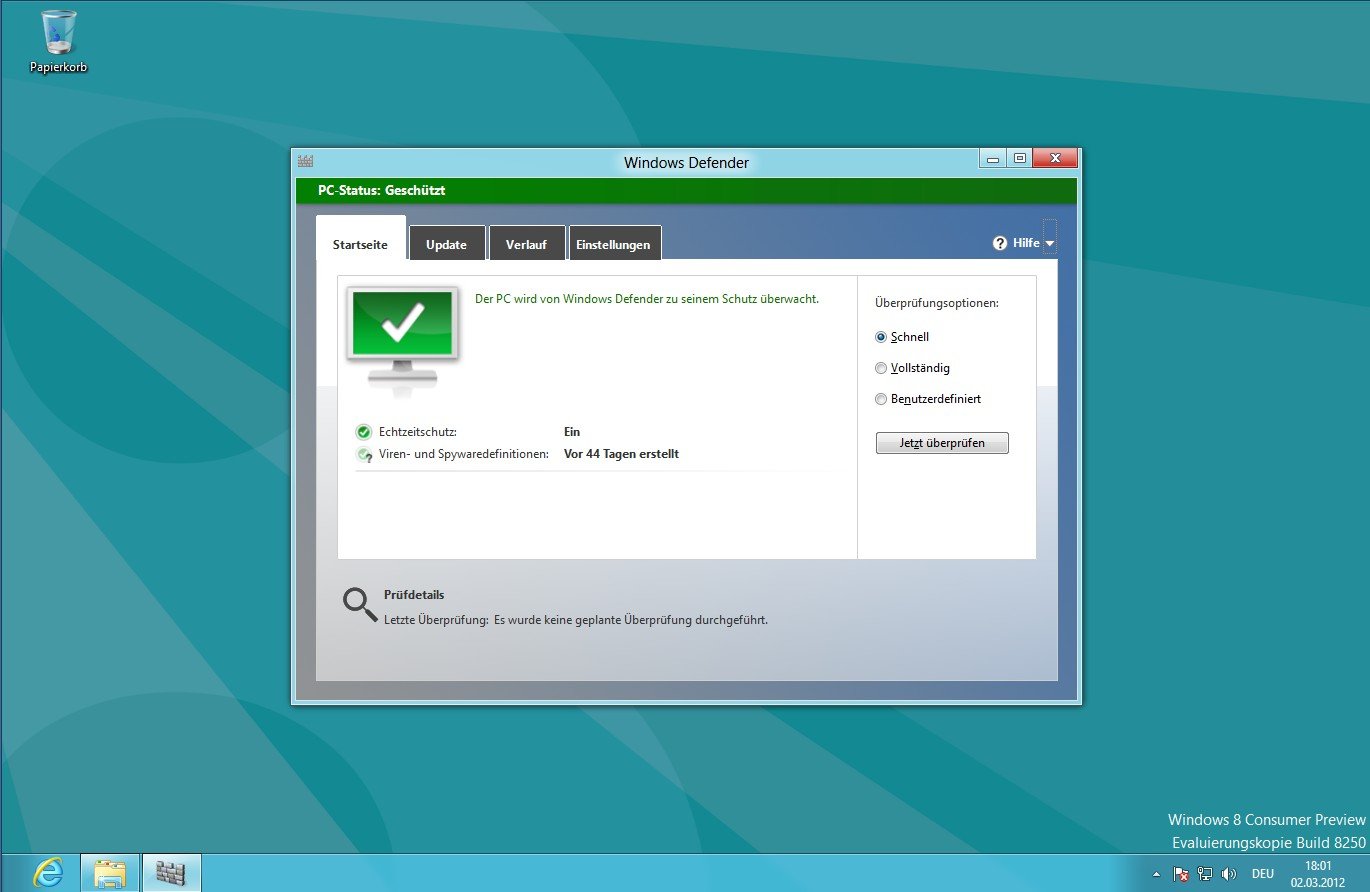Open Action Center flag in system tray
The width and height of the screenshot is (1370, 892).
[1181, 874]
